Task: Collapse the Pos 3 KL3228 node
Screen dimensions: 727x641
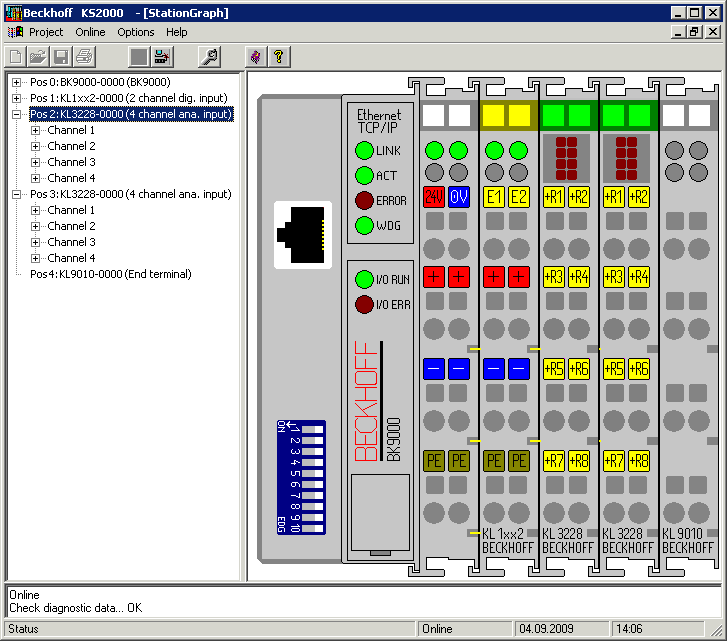Action: coord(17,194)
